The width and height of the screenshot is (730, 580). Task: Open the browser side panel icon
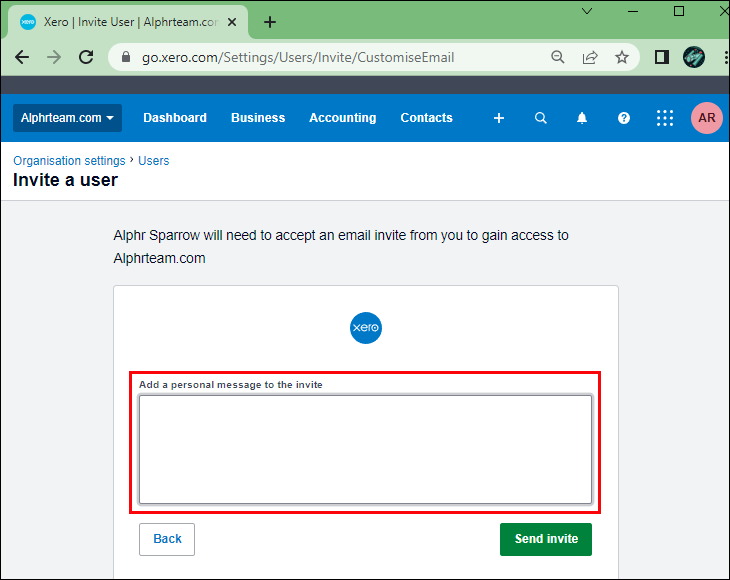click(662, 57)
